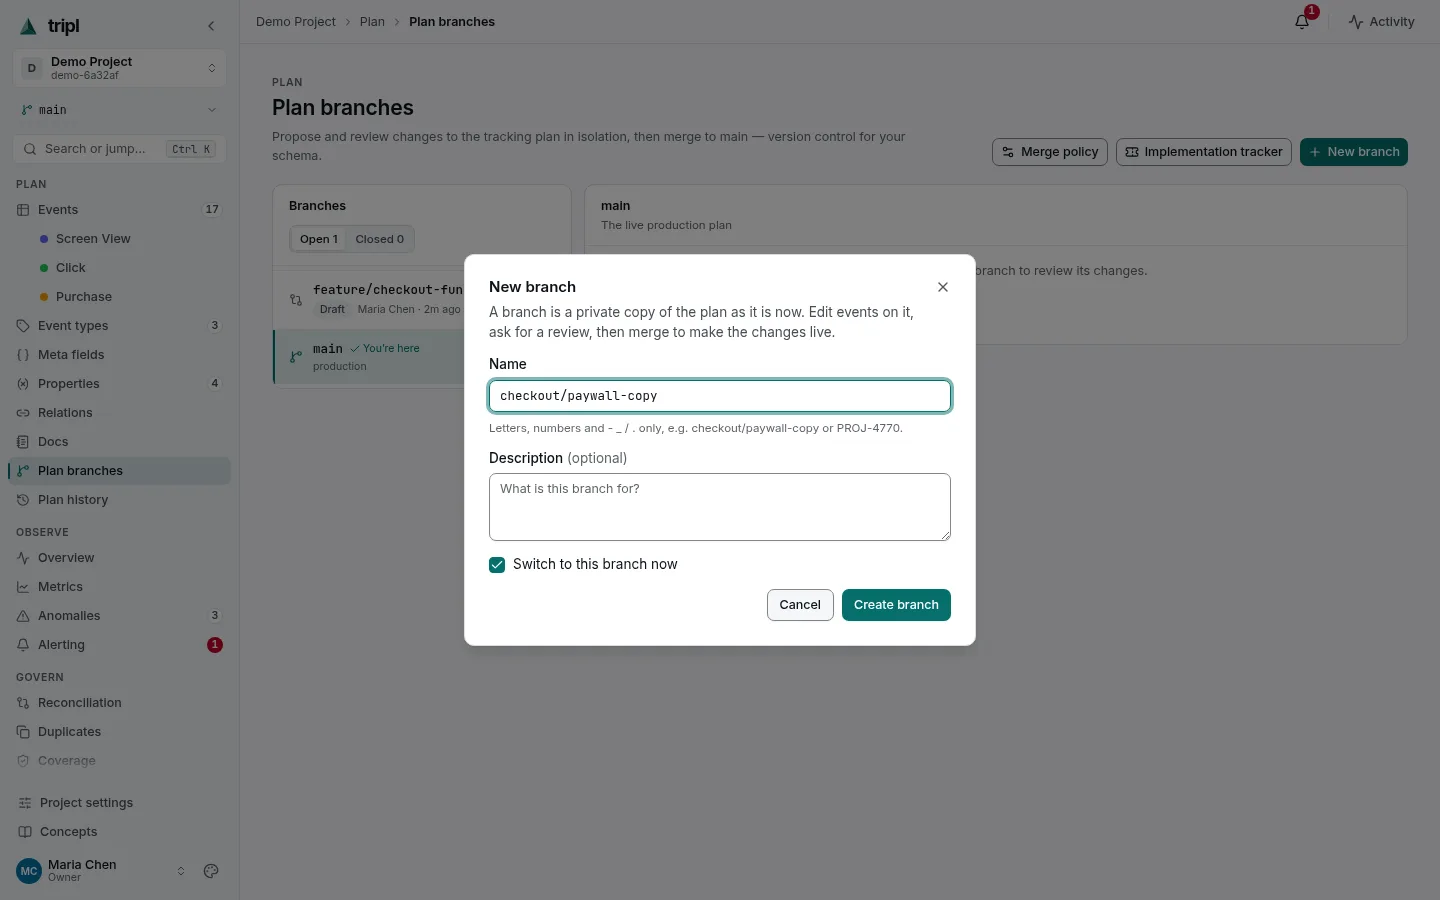This screenshot has height=900, width=1440.
Task: Click the tripl logo icon
Action: (28, 26)
